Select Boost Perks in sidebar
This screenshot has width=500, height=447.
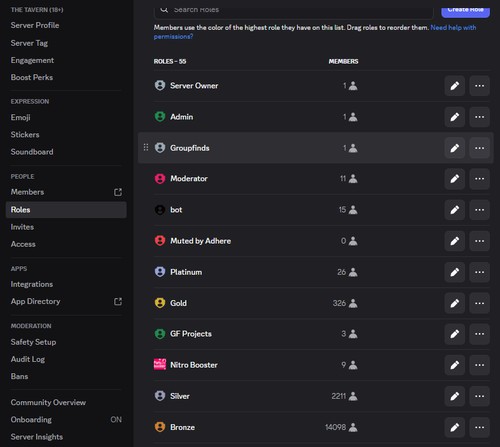(32, 77)
